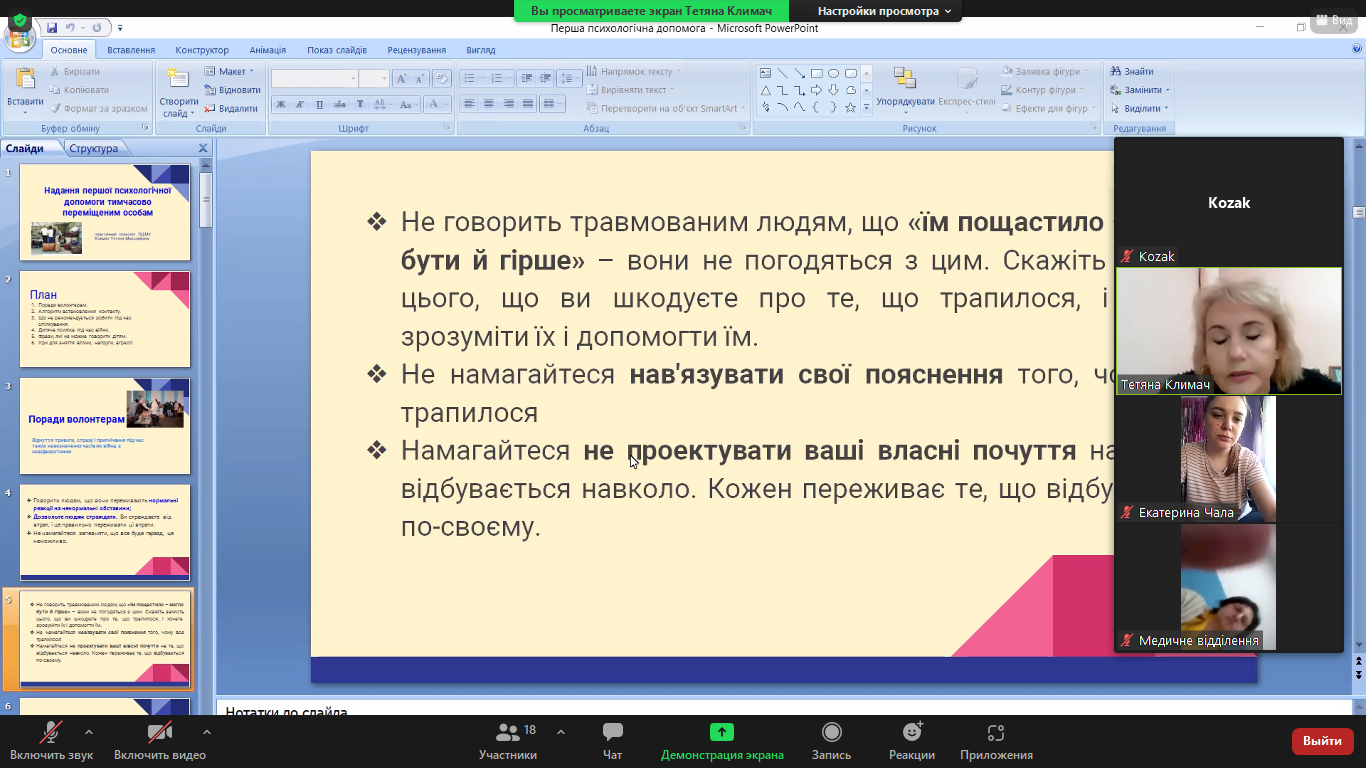
Task: Select slide 3 thumbnail Поради волонтерам
Action: (x=105, y=426)
